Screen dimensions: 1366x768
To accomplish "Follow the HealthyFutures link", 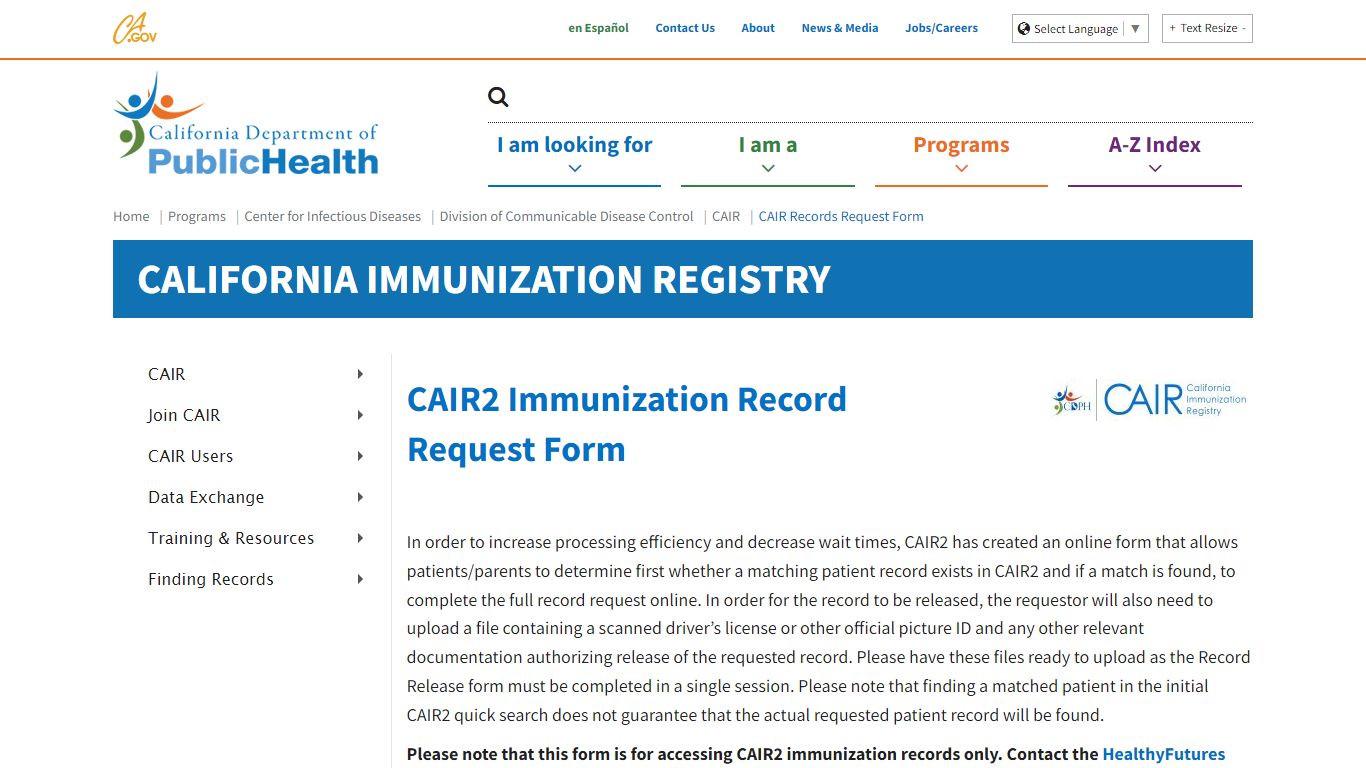I will click(x=1164, y=754).
